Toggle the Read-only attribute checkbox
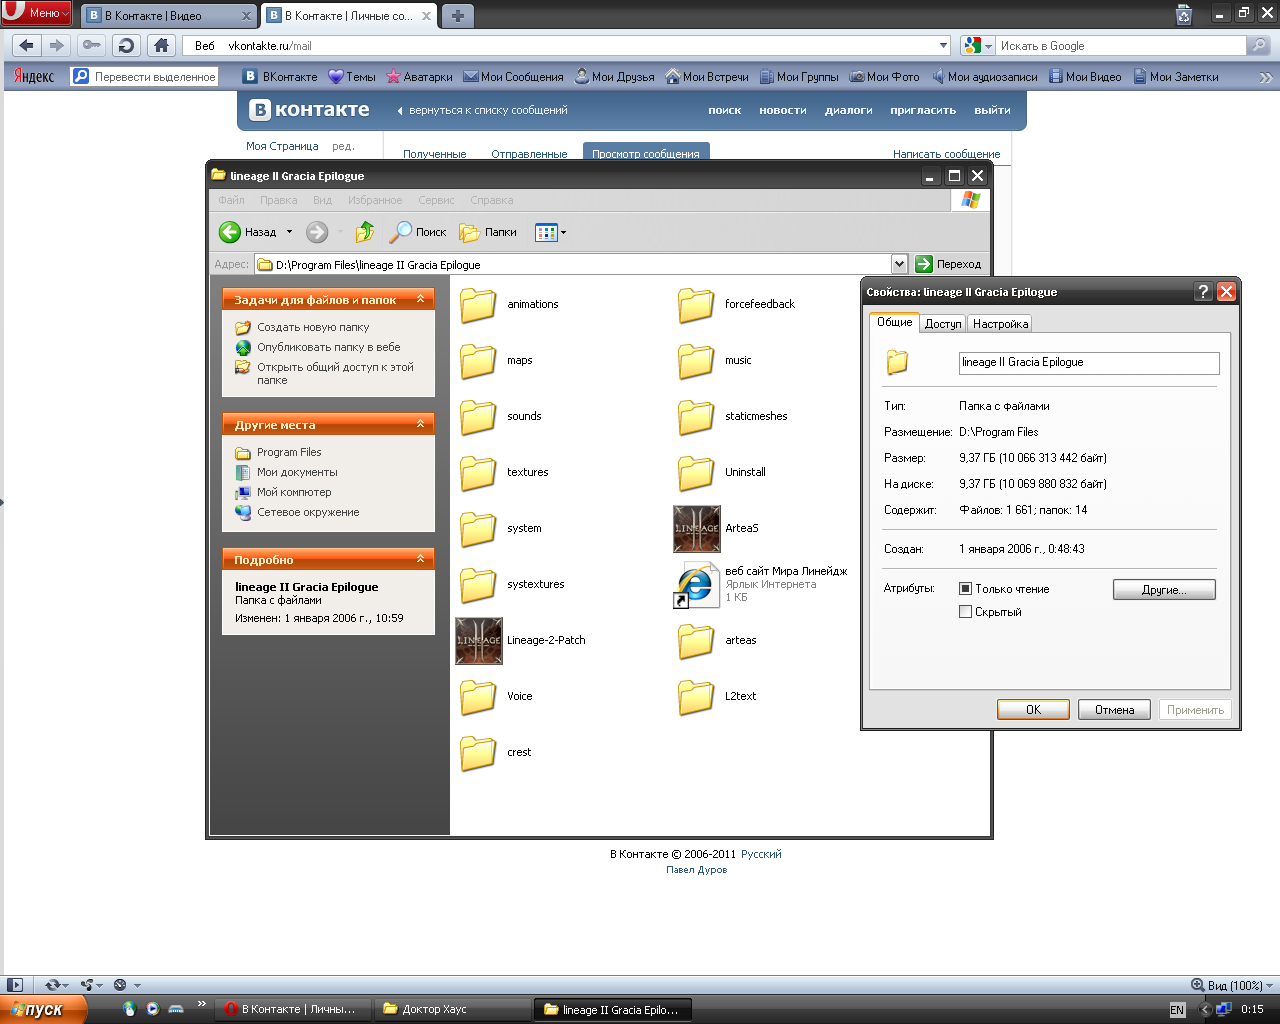 965,589
